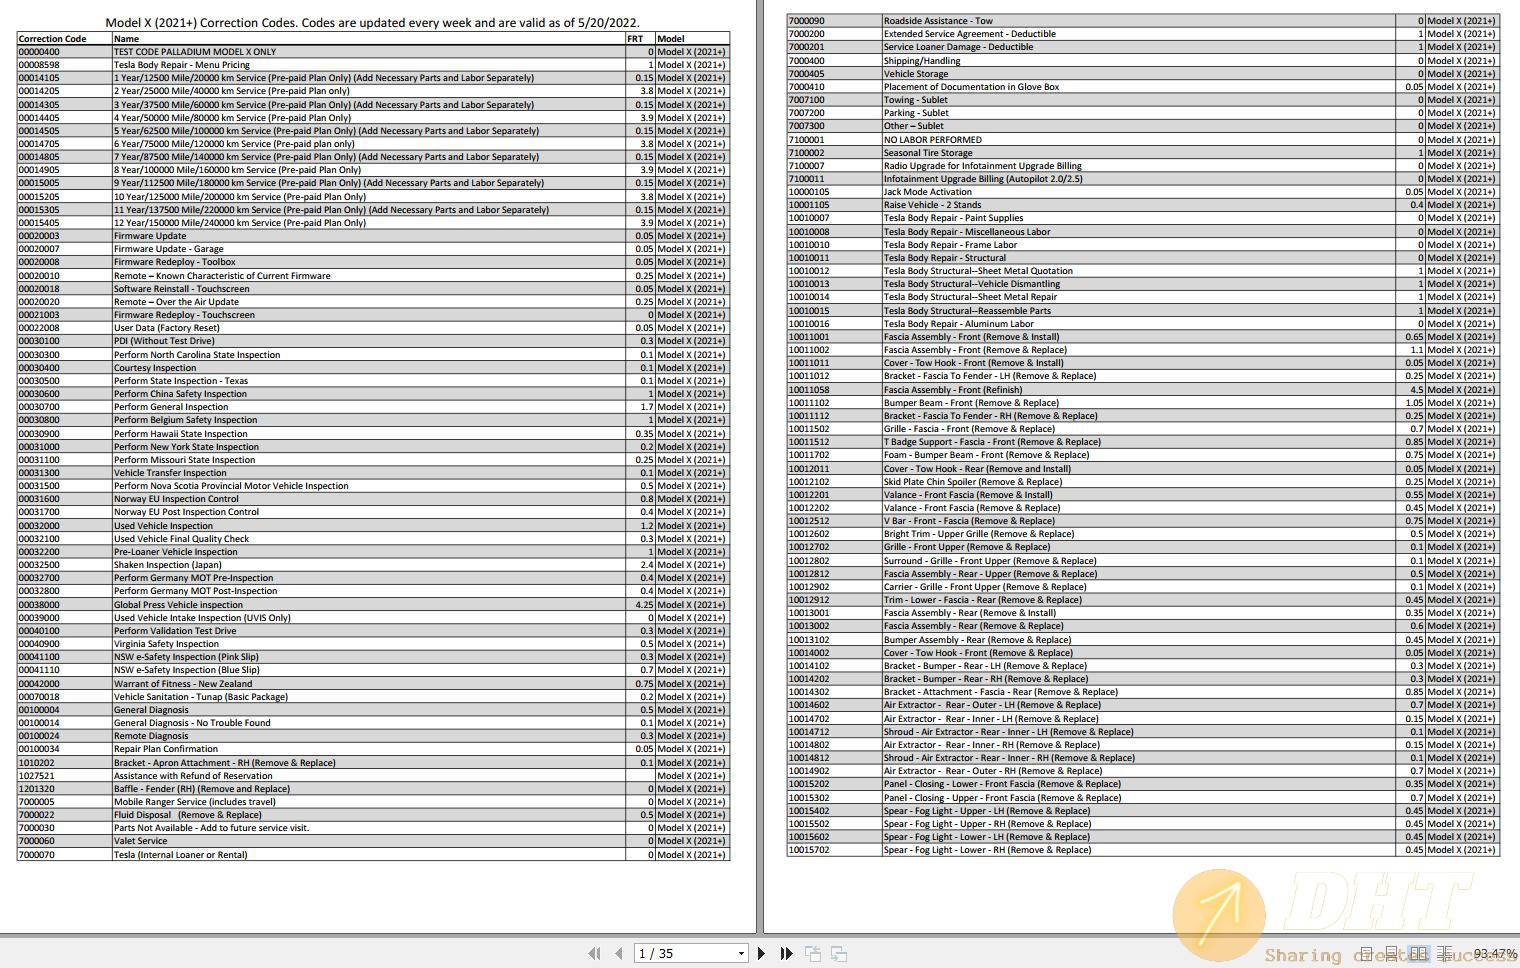Image resolution: width=1520 pixels, height=968 pixels.
Task: Open the page number dropdown arrow
Action: [741, 954]
